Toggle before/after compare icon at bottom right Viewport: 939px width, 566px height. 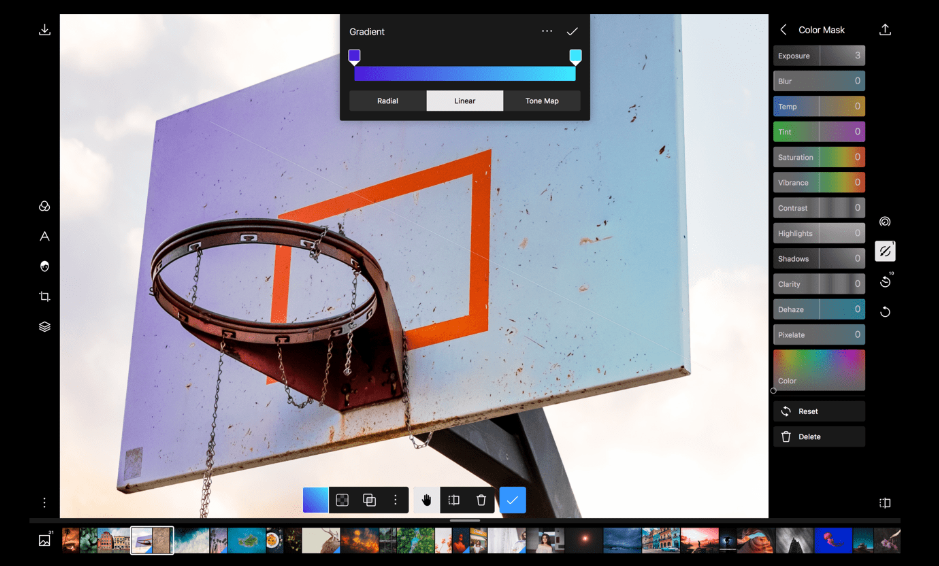(x=885, y=503)
